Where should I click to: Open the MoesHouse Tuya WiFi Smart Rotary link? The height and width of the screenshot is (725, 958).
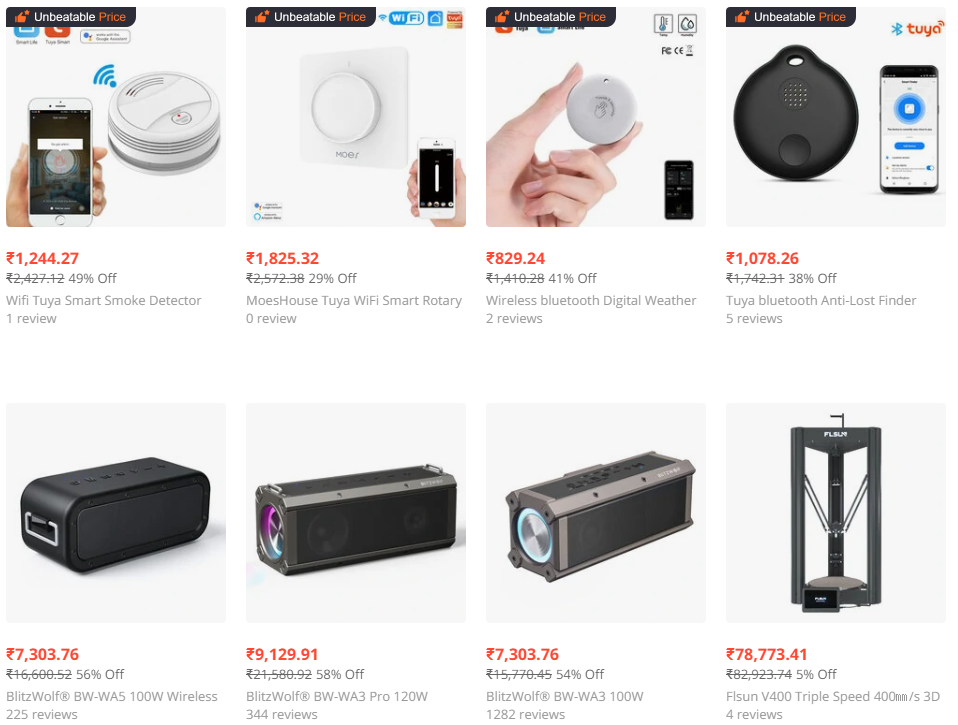354,301
